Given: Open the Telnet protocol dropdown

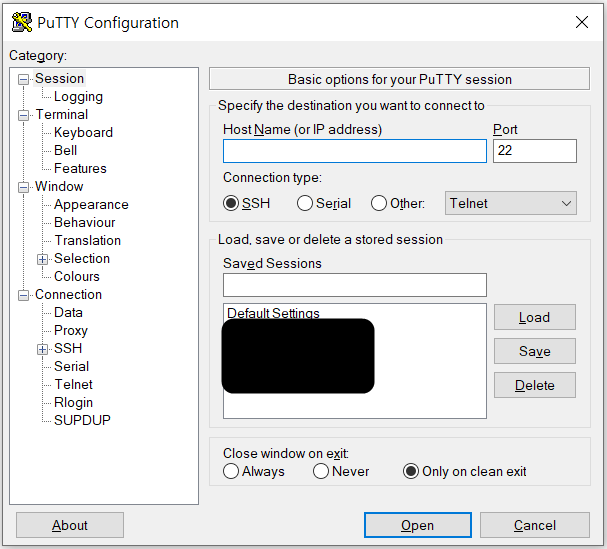Looking at the screenshot, I should point(511,203).
